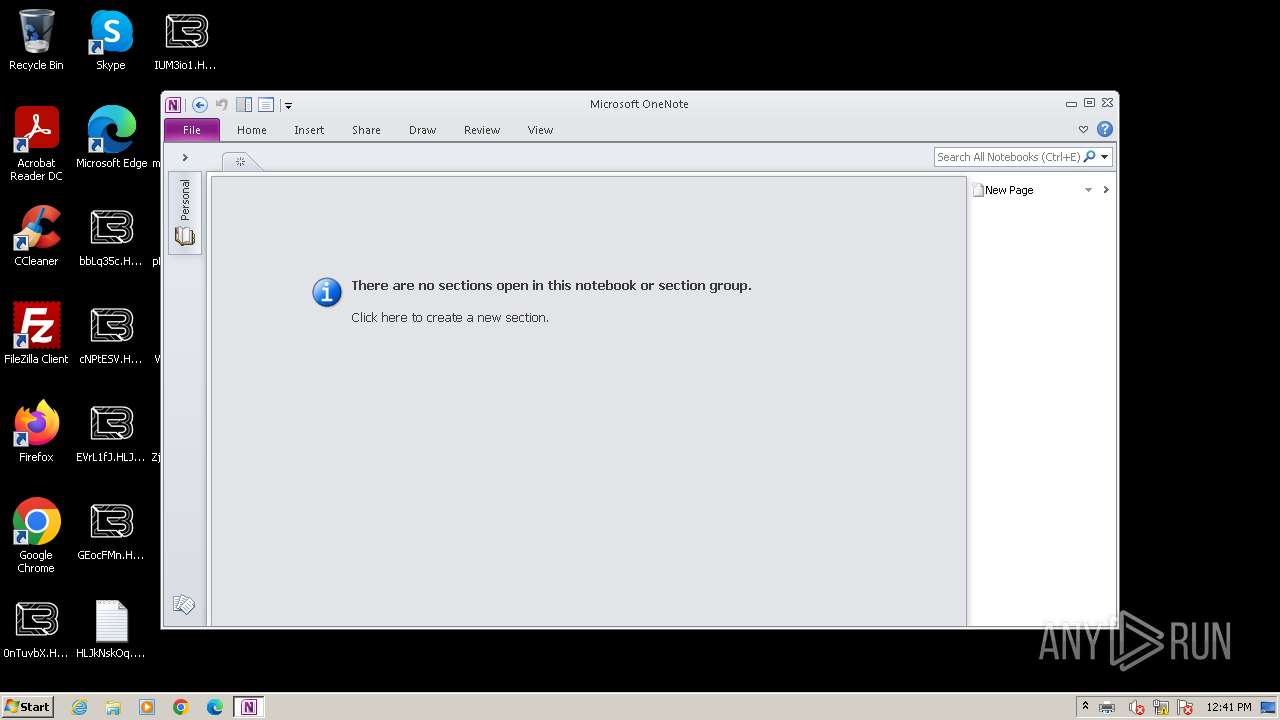Open the Google Chrome desktop shortcut
Viewport: 1280px width, 720px height.
(x=36, y=537)
